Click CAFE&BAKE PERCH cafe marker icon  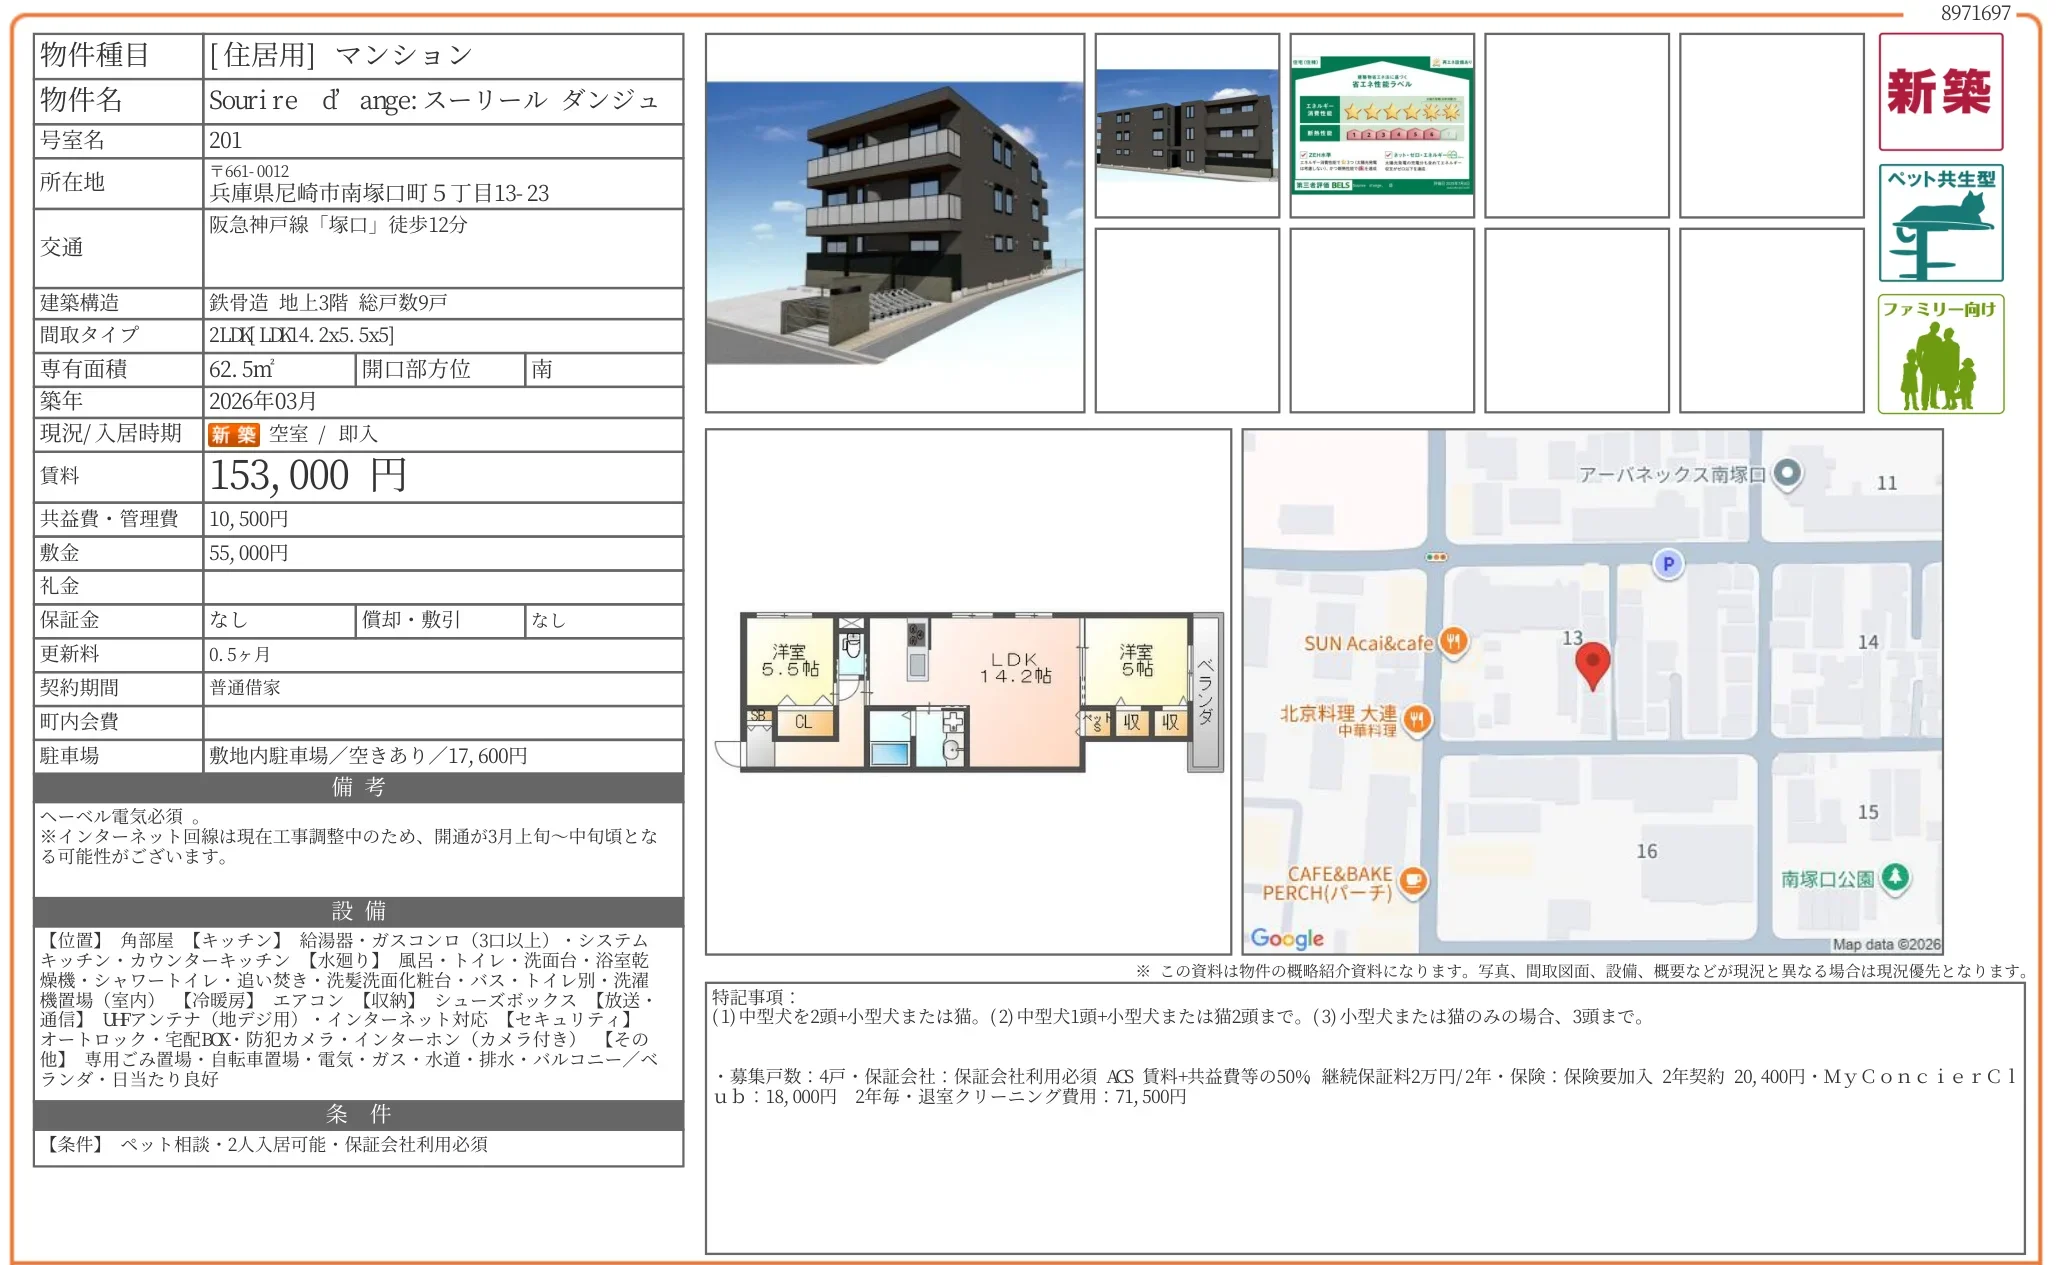pyautogui.click(x=1413, y=881)
